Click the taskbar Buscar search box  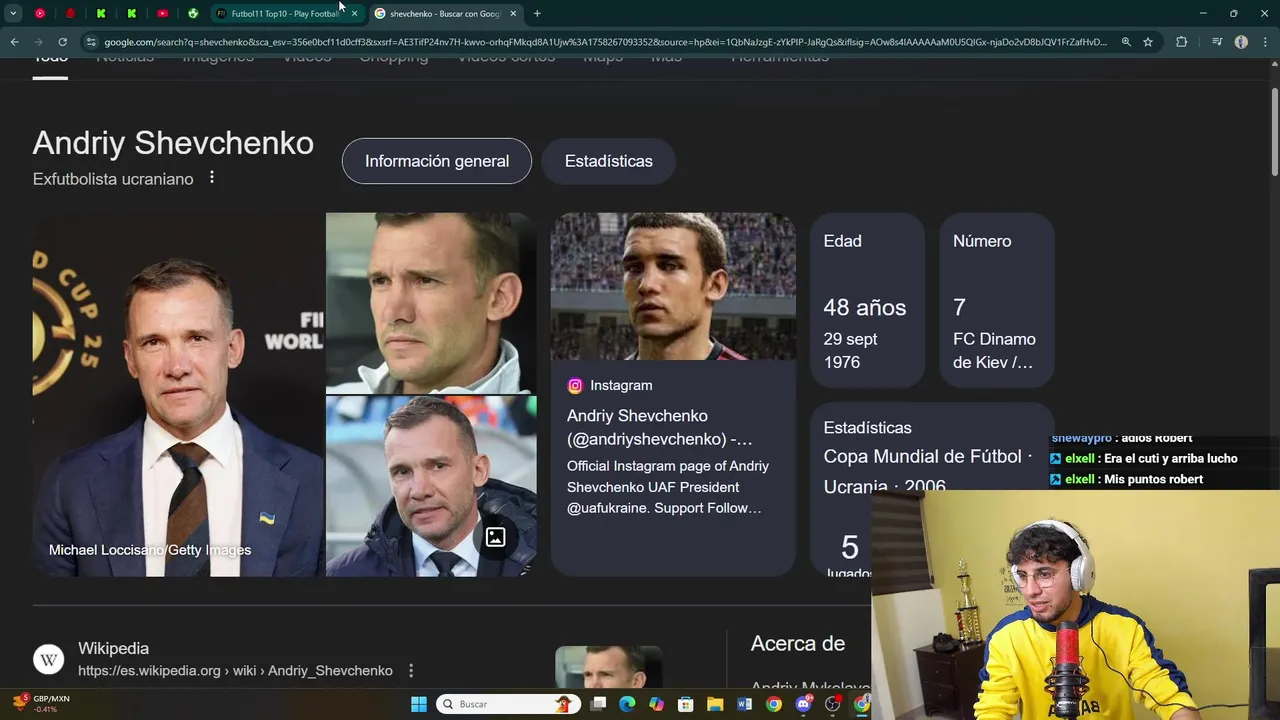pos(510,704)
